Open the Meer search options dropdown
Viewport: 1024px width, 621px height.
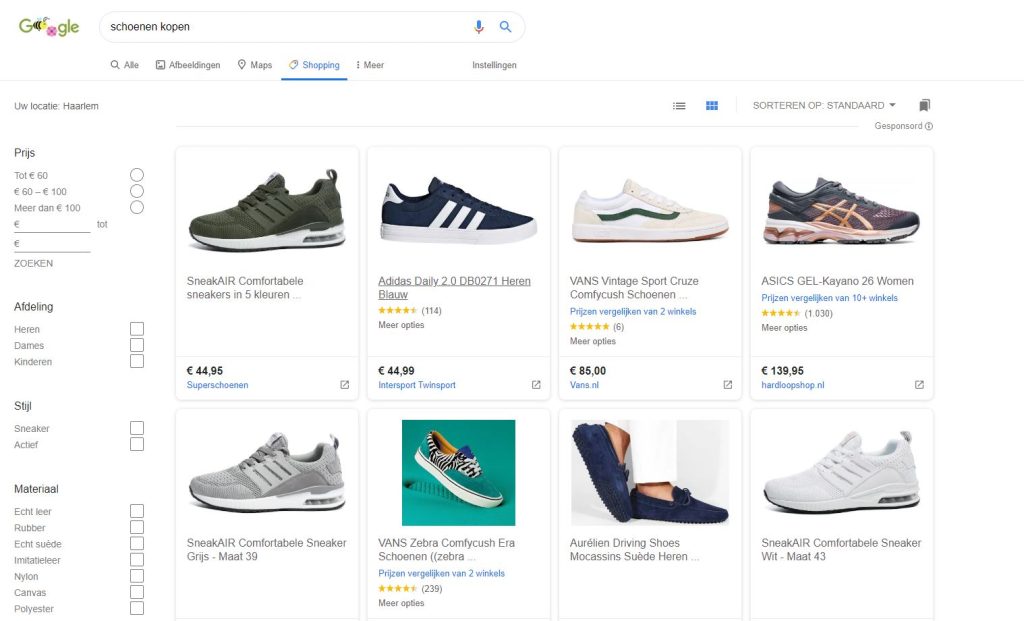coord(369,64)
